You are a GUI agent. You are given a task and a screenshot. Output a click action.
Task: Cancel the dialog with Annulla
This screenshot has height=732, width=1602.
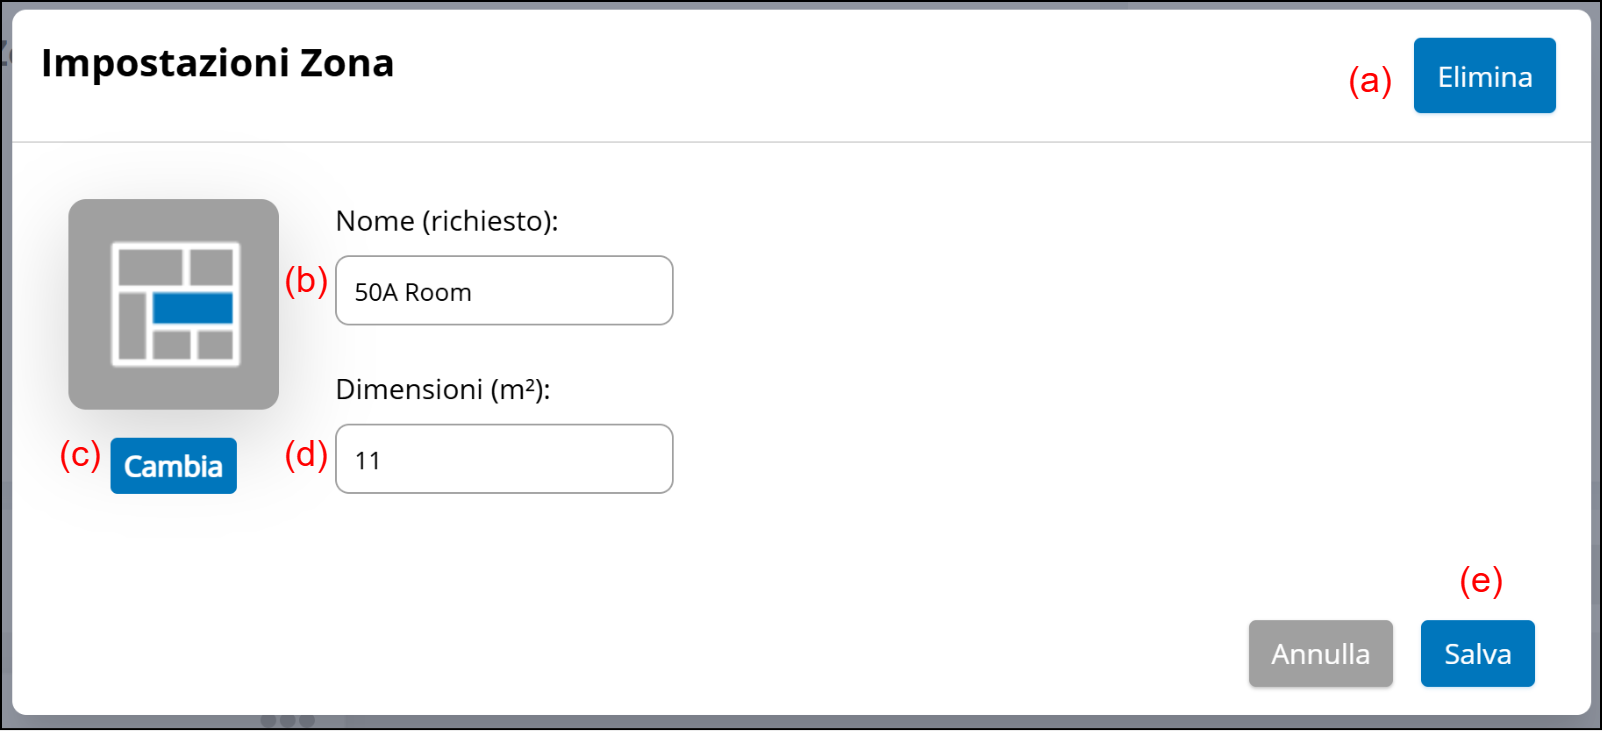(1320, 654)
